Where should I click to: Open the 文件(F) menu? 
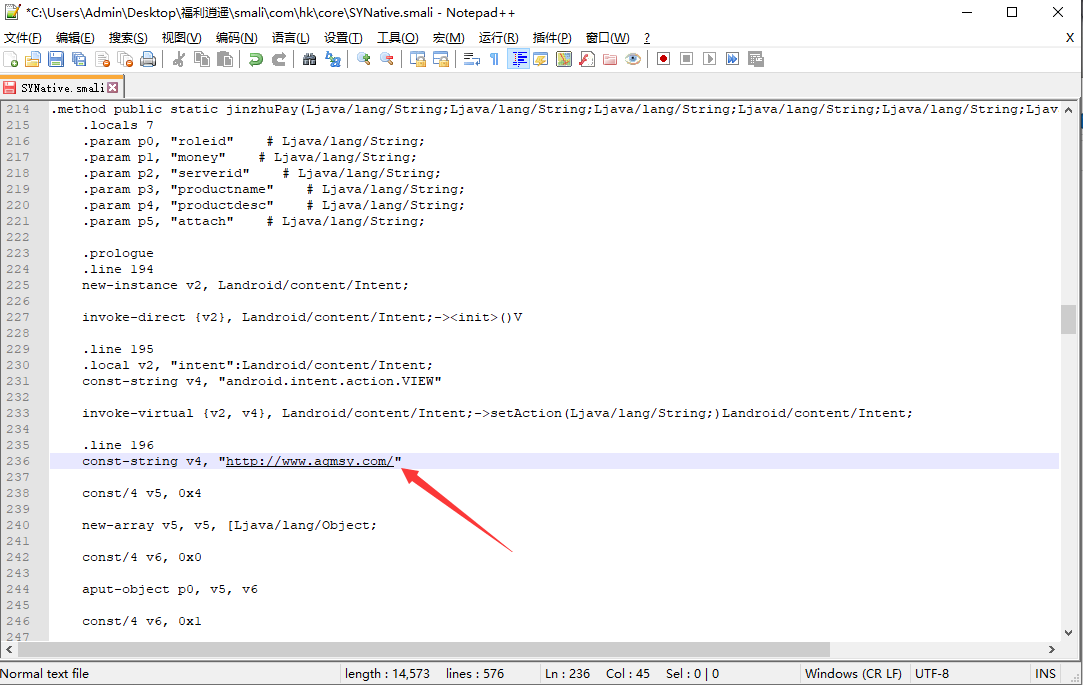22,38
